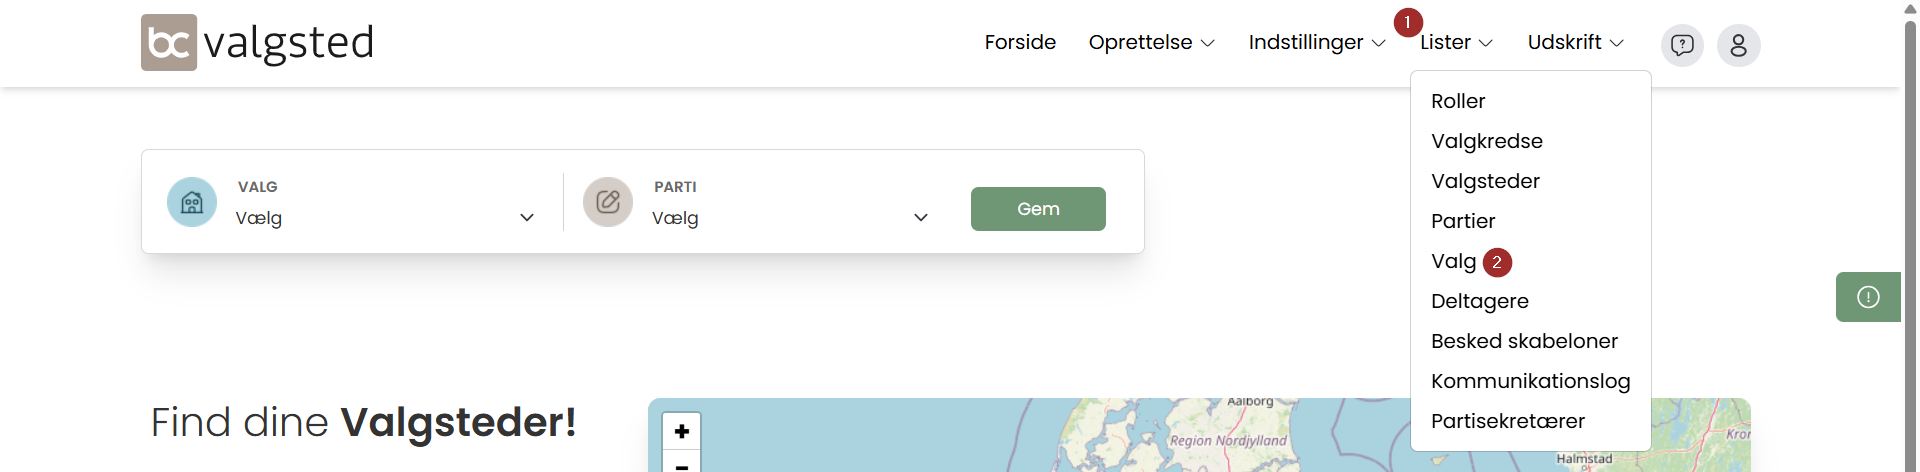
Task: Click the green Gem button
Action: click(x=1038, y=209)
